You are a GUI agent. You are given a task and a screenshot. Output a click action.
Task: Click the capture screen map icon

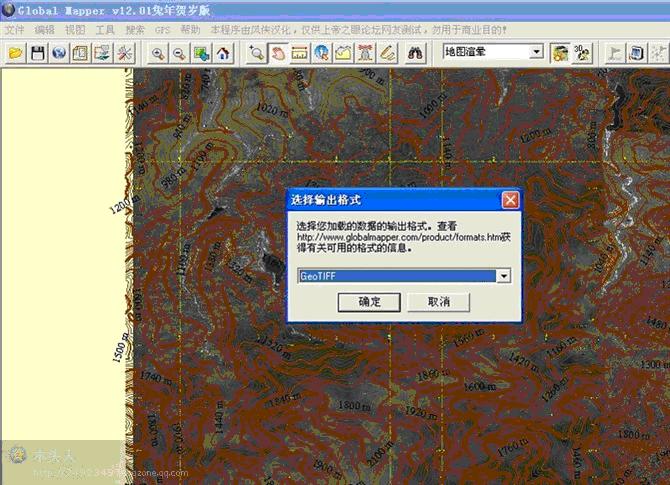(103, 53)
